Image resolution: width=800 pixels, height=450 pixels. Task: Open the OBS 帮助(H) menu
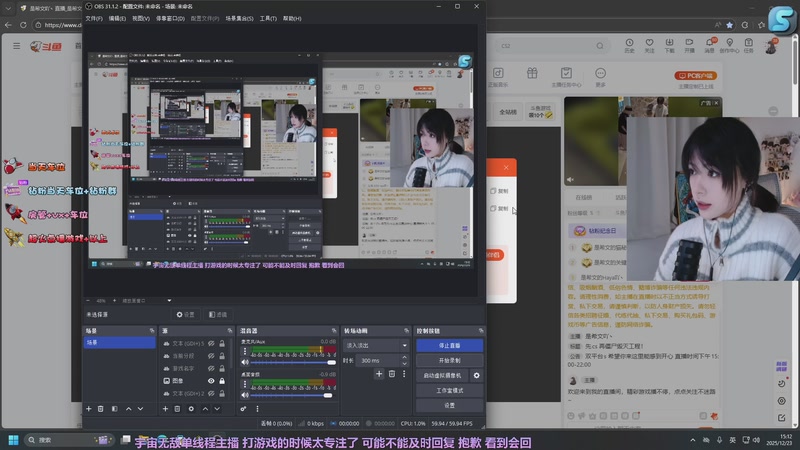[x=292, y=18]
